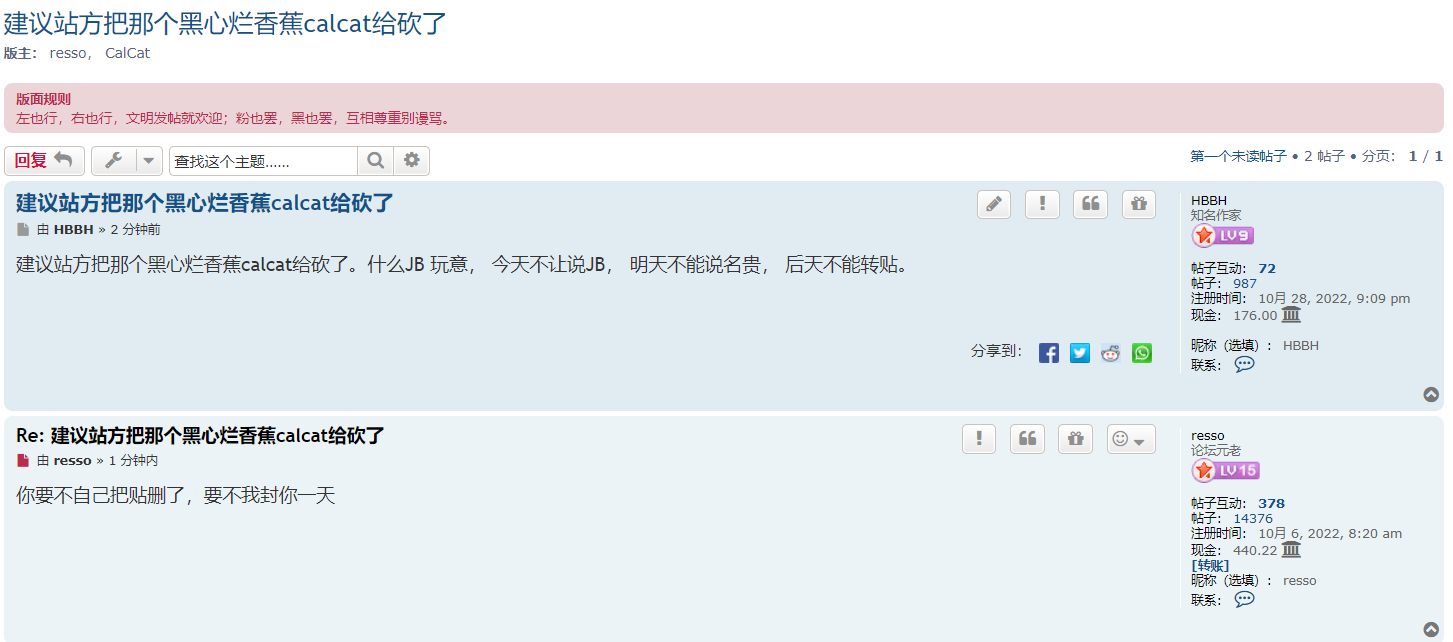Click the 转账 transfer link under resso
Screen dimensions: 1453x642
(x=1210, y=565)
